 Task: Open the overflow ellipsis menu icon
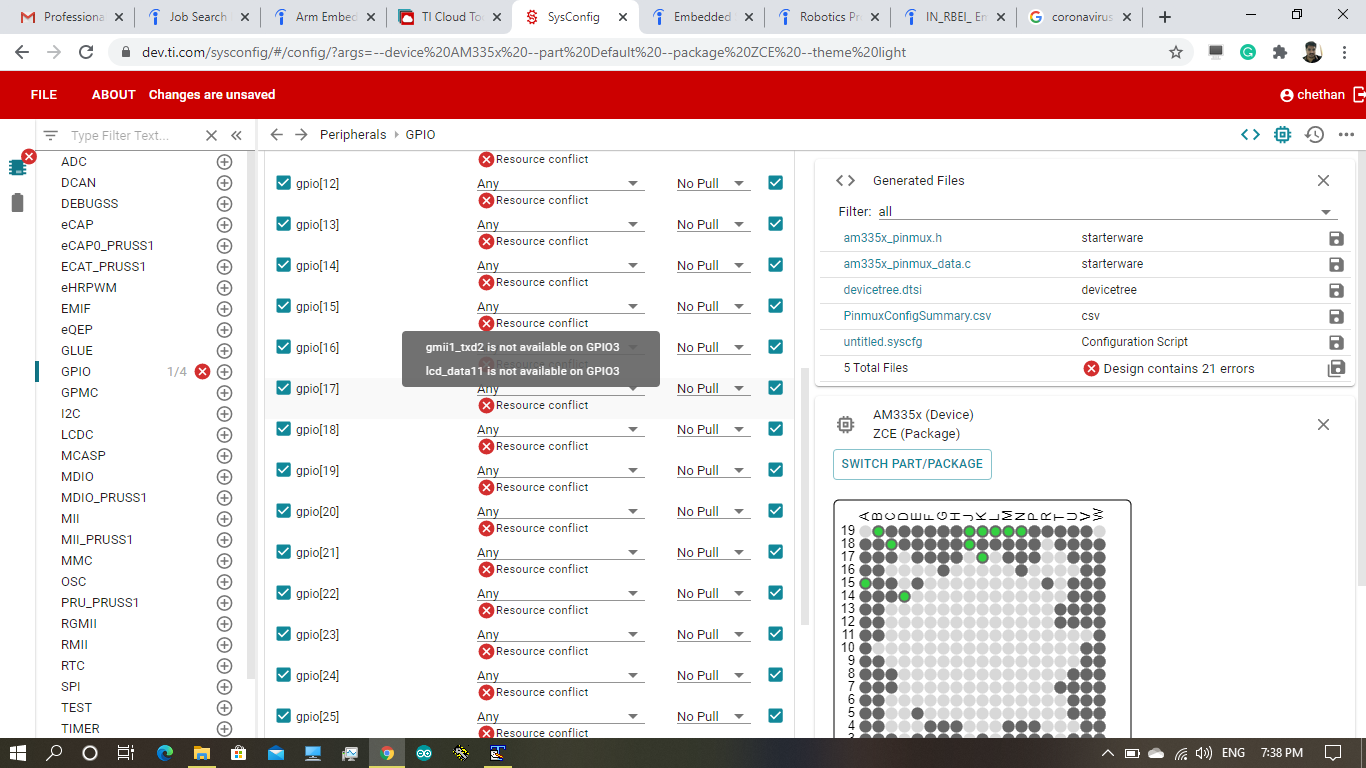coord(1345,133)
